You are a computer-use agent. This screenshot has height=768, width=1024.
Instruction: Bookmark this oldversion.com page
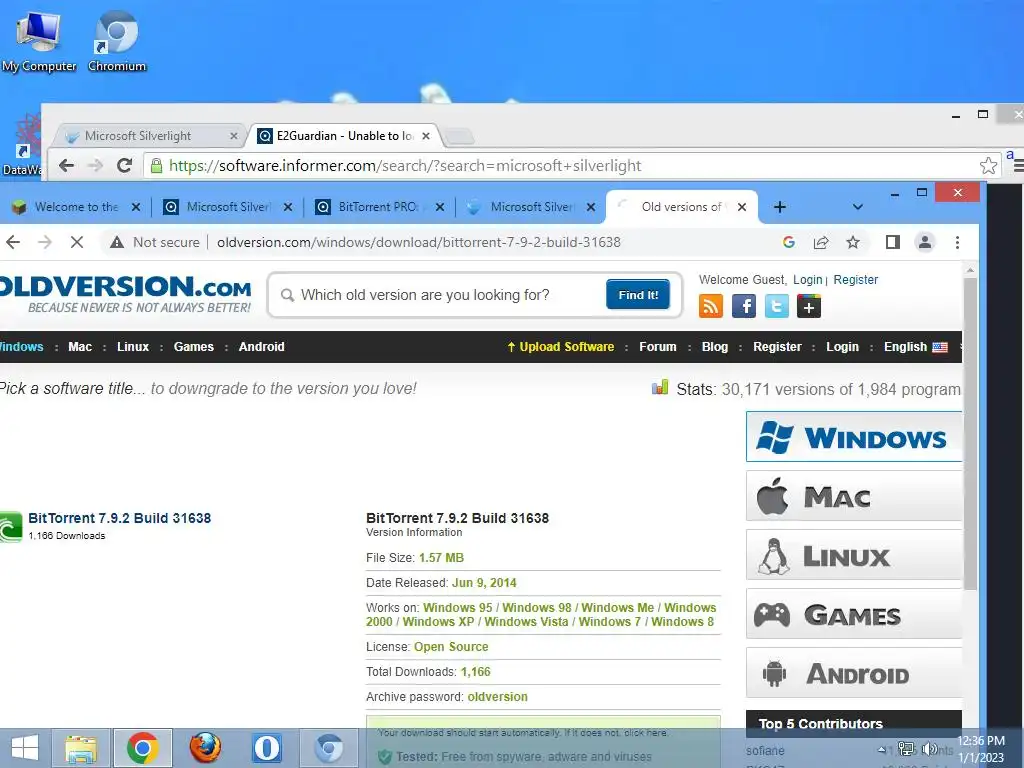(853, 242)
